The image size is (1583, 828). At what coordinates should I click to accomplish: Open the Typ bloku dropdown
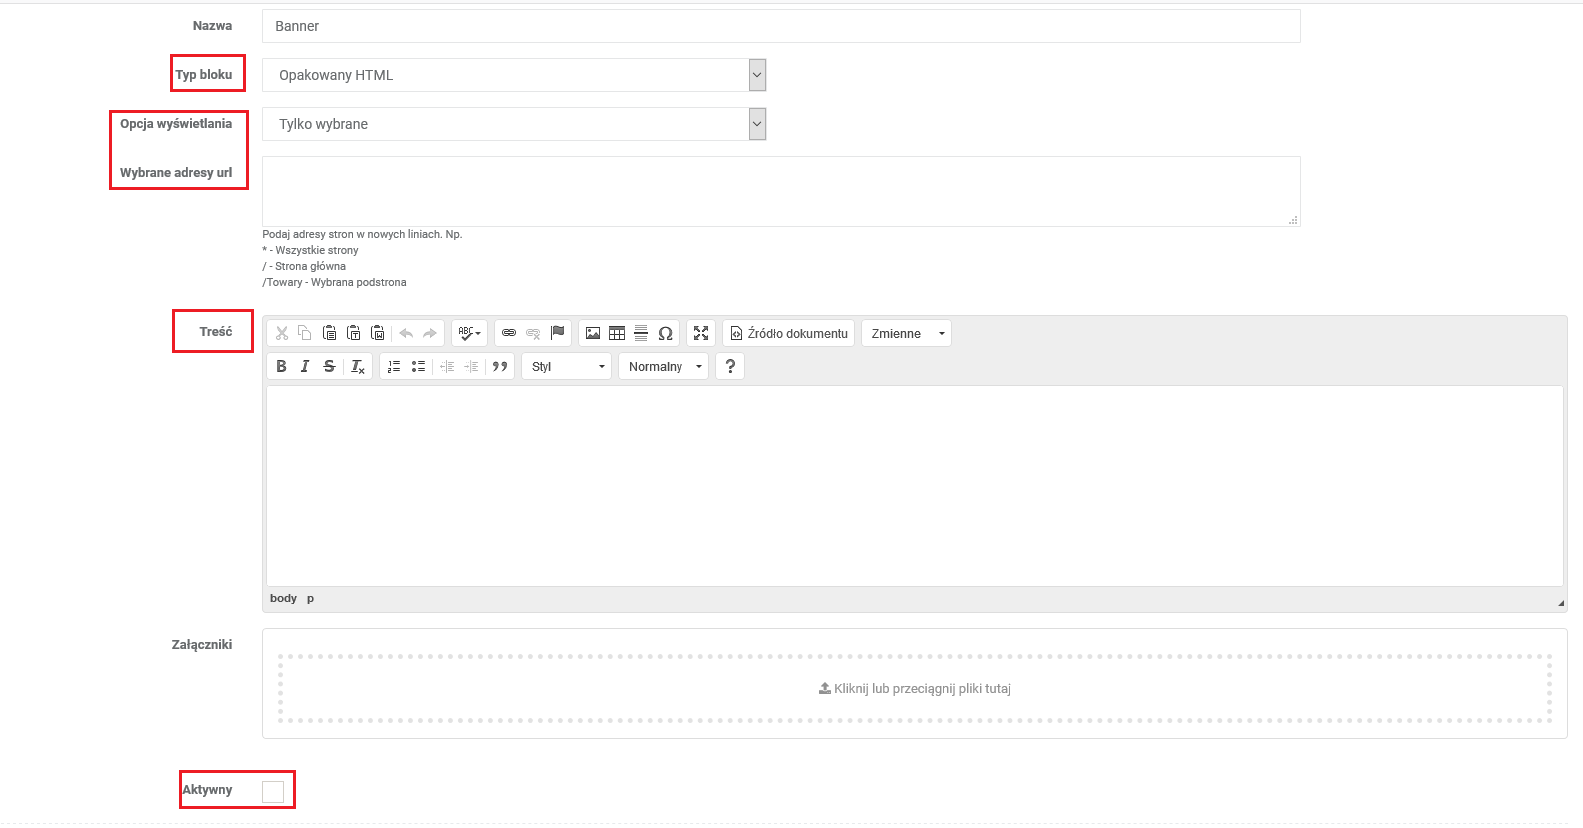[513, 75]
